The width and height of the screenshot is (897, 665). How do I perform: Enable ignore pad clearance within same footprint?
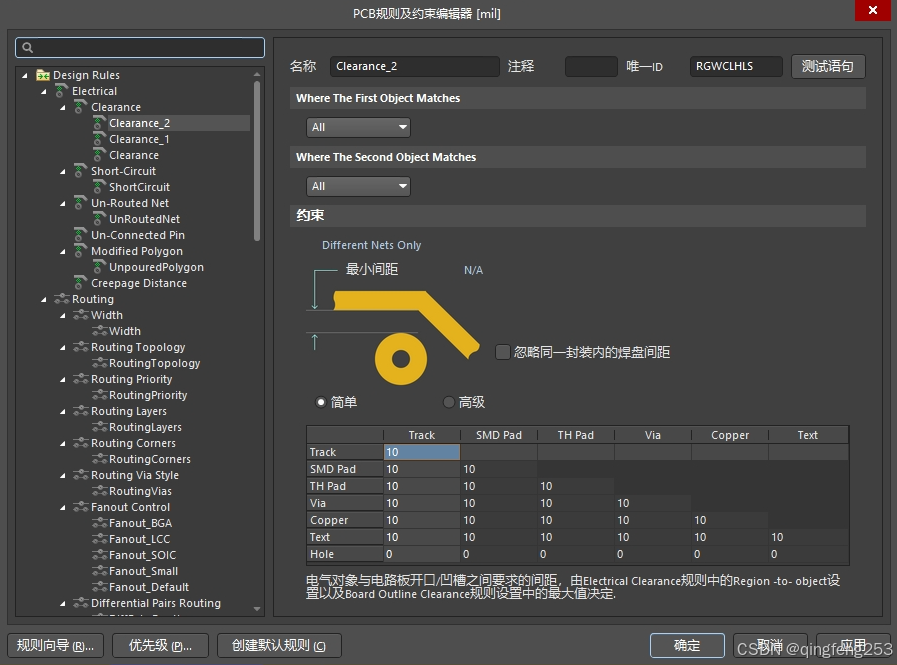(x=502, y=352)
